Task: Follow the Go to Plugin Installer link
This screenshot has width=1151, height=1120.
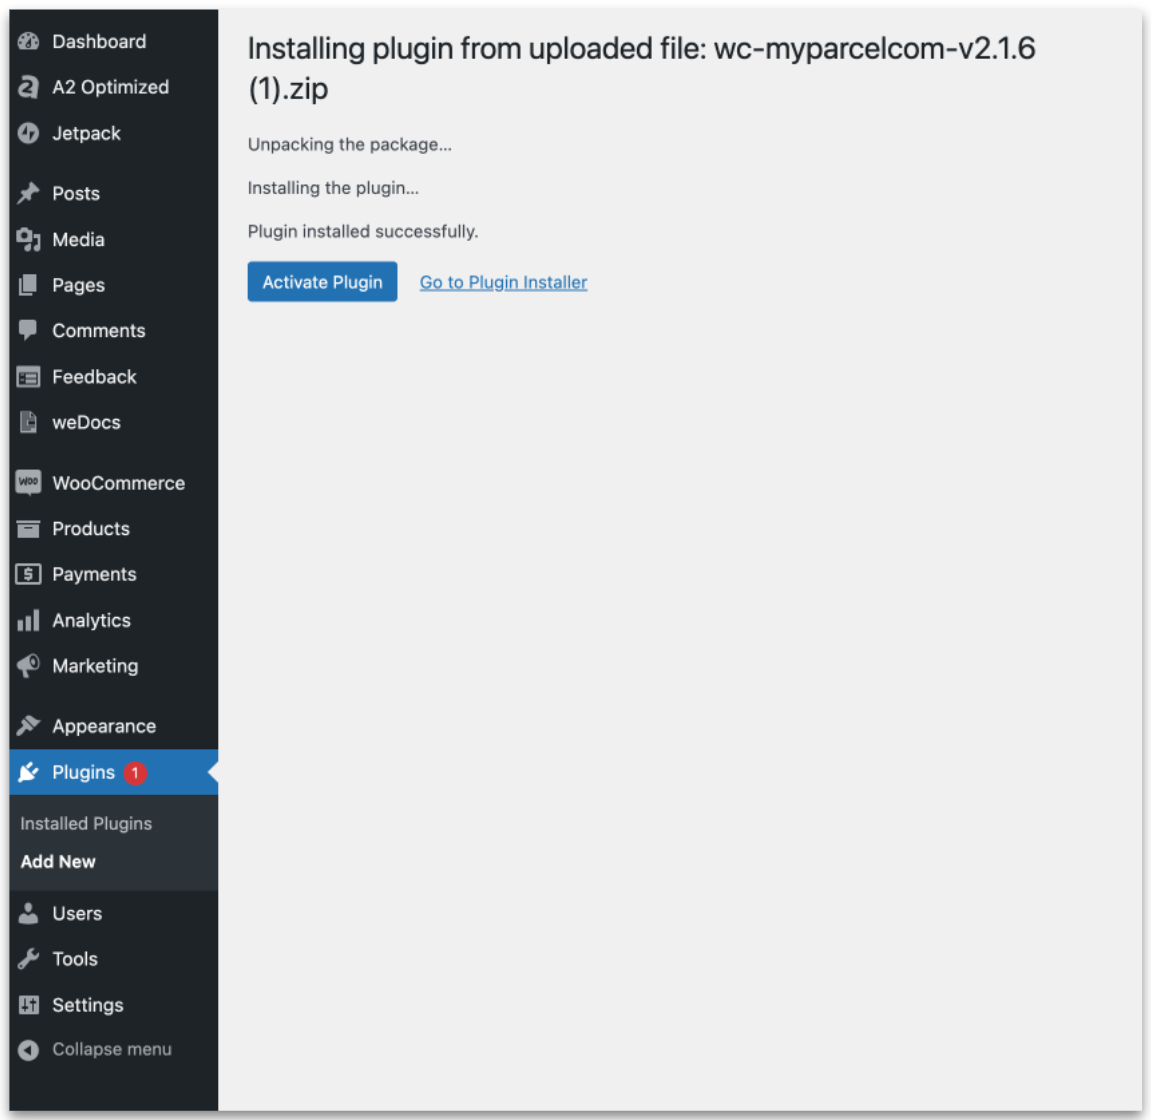Action: (503, 282)
